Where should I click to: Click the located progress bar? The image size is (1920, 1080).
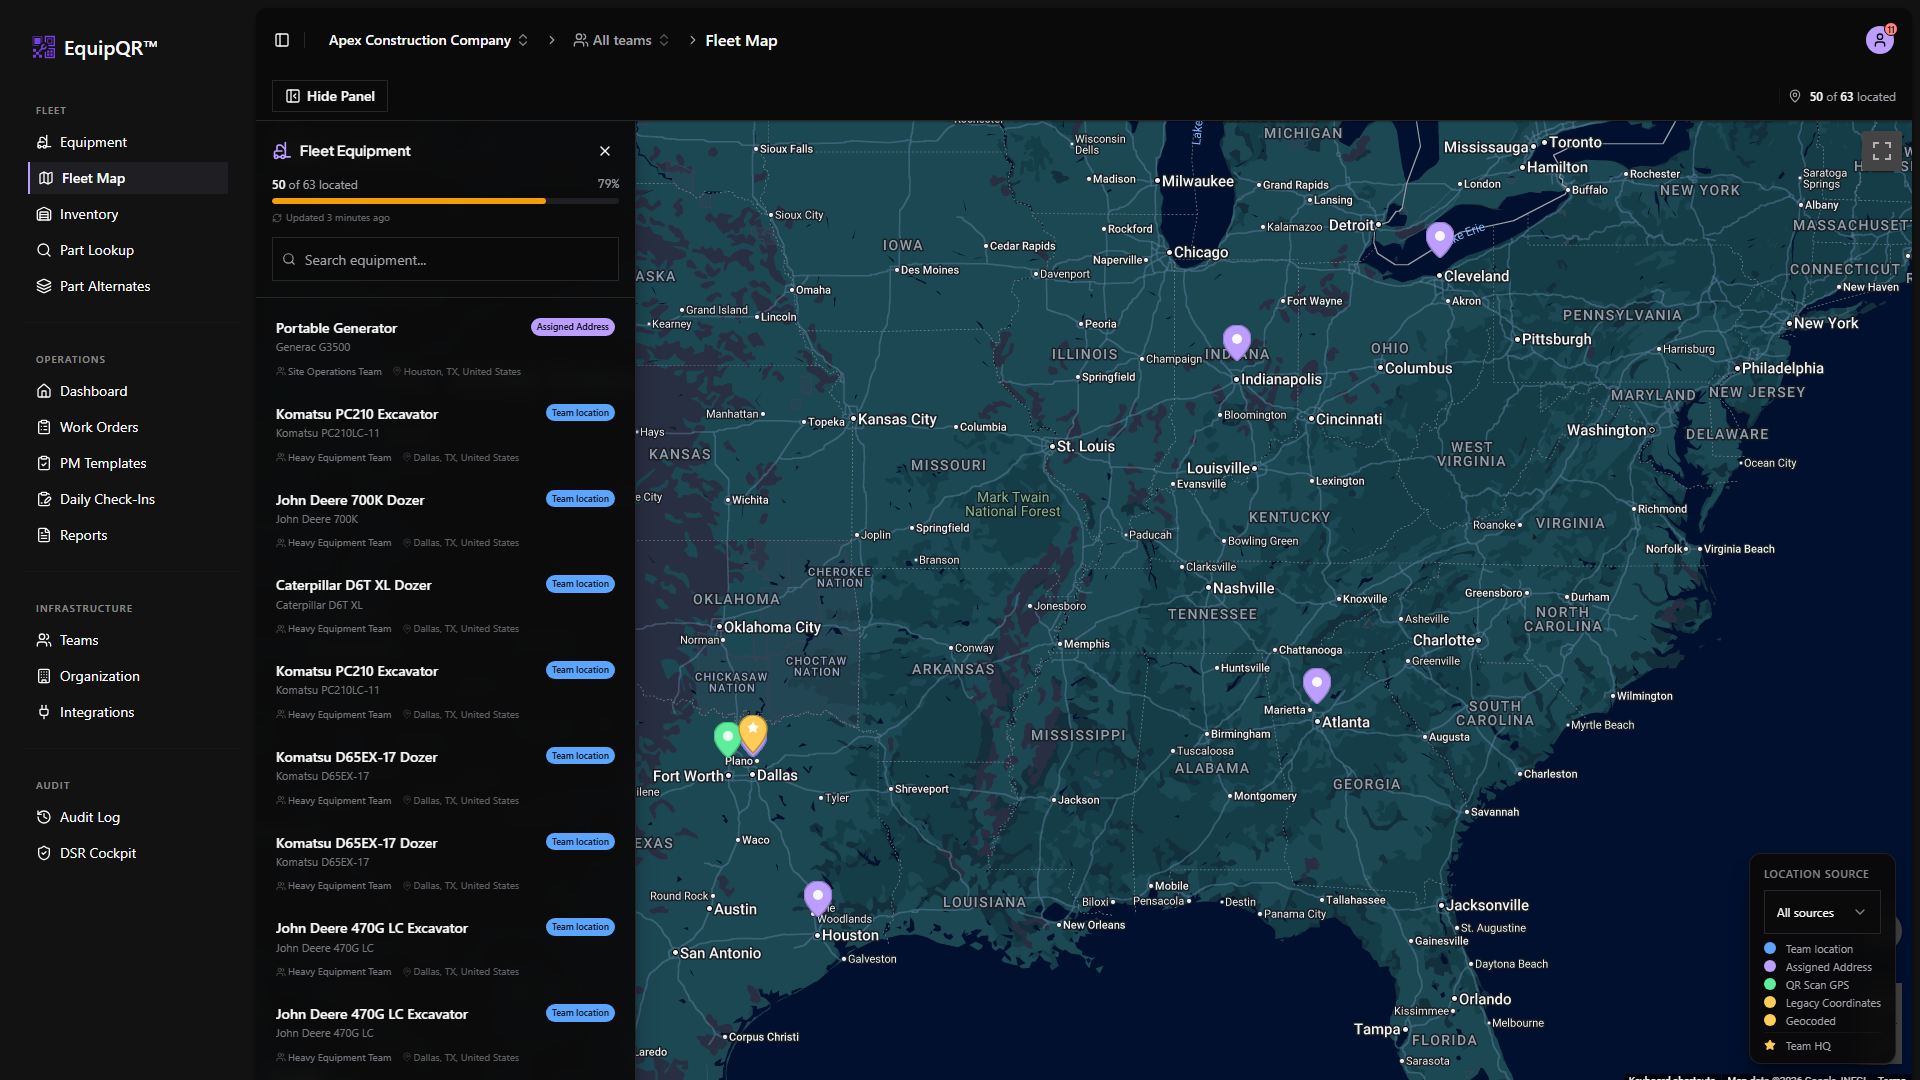[x=445, y=201]
